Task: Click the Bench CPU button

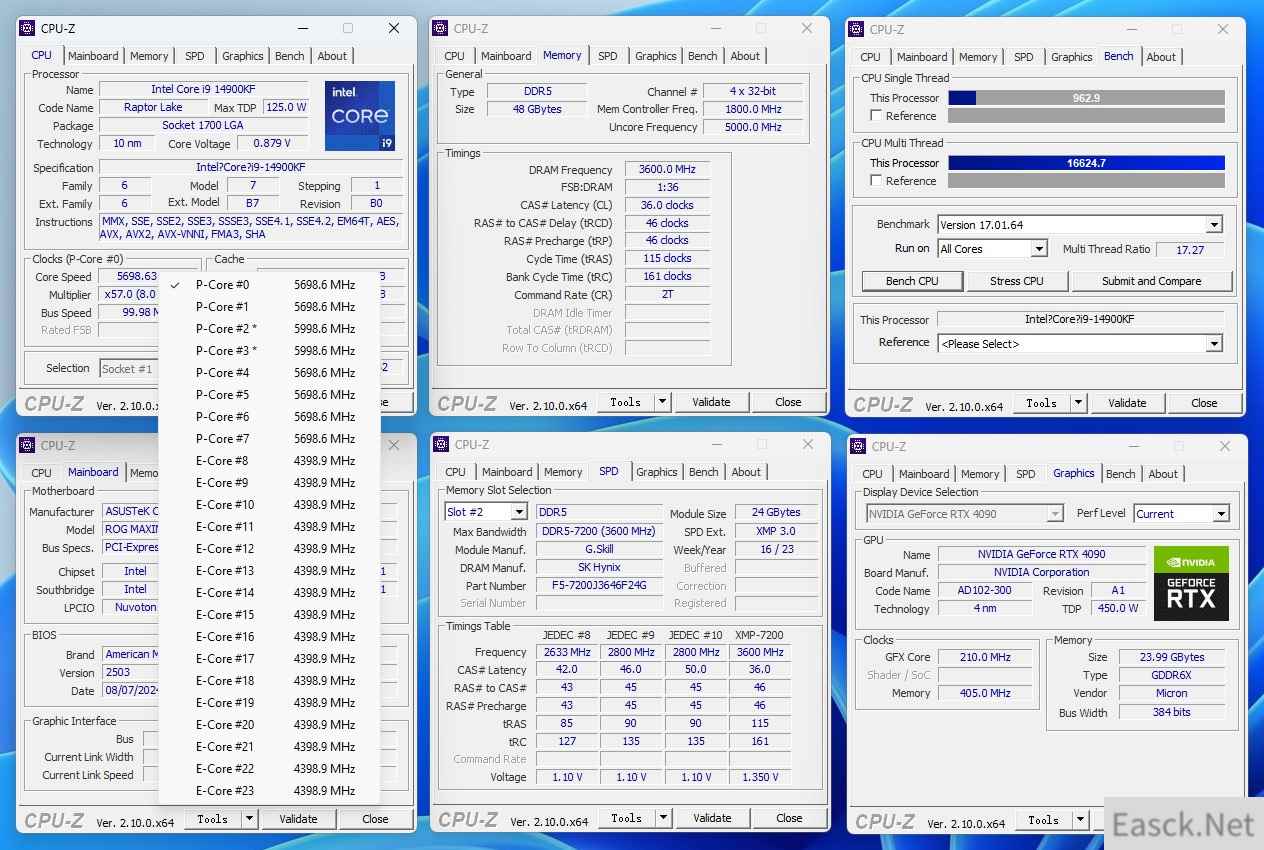Action: 912,281
